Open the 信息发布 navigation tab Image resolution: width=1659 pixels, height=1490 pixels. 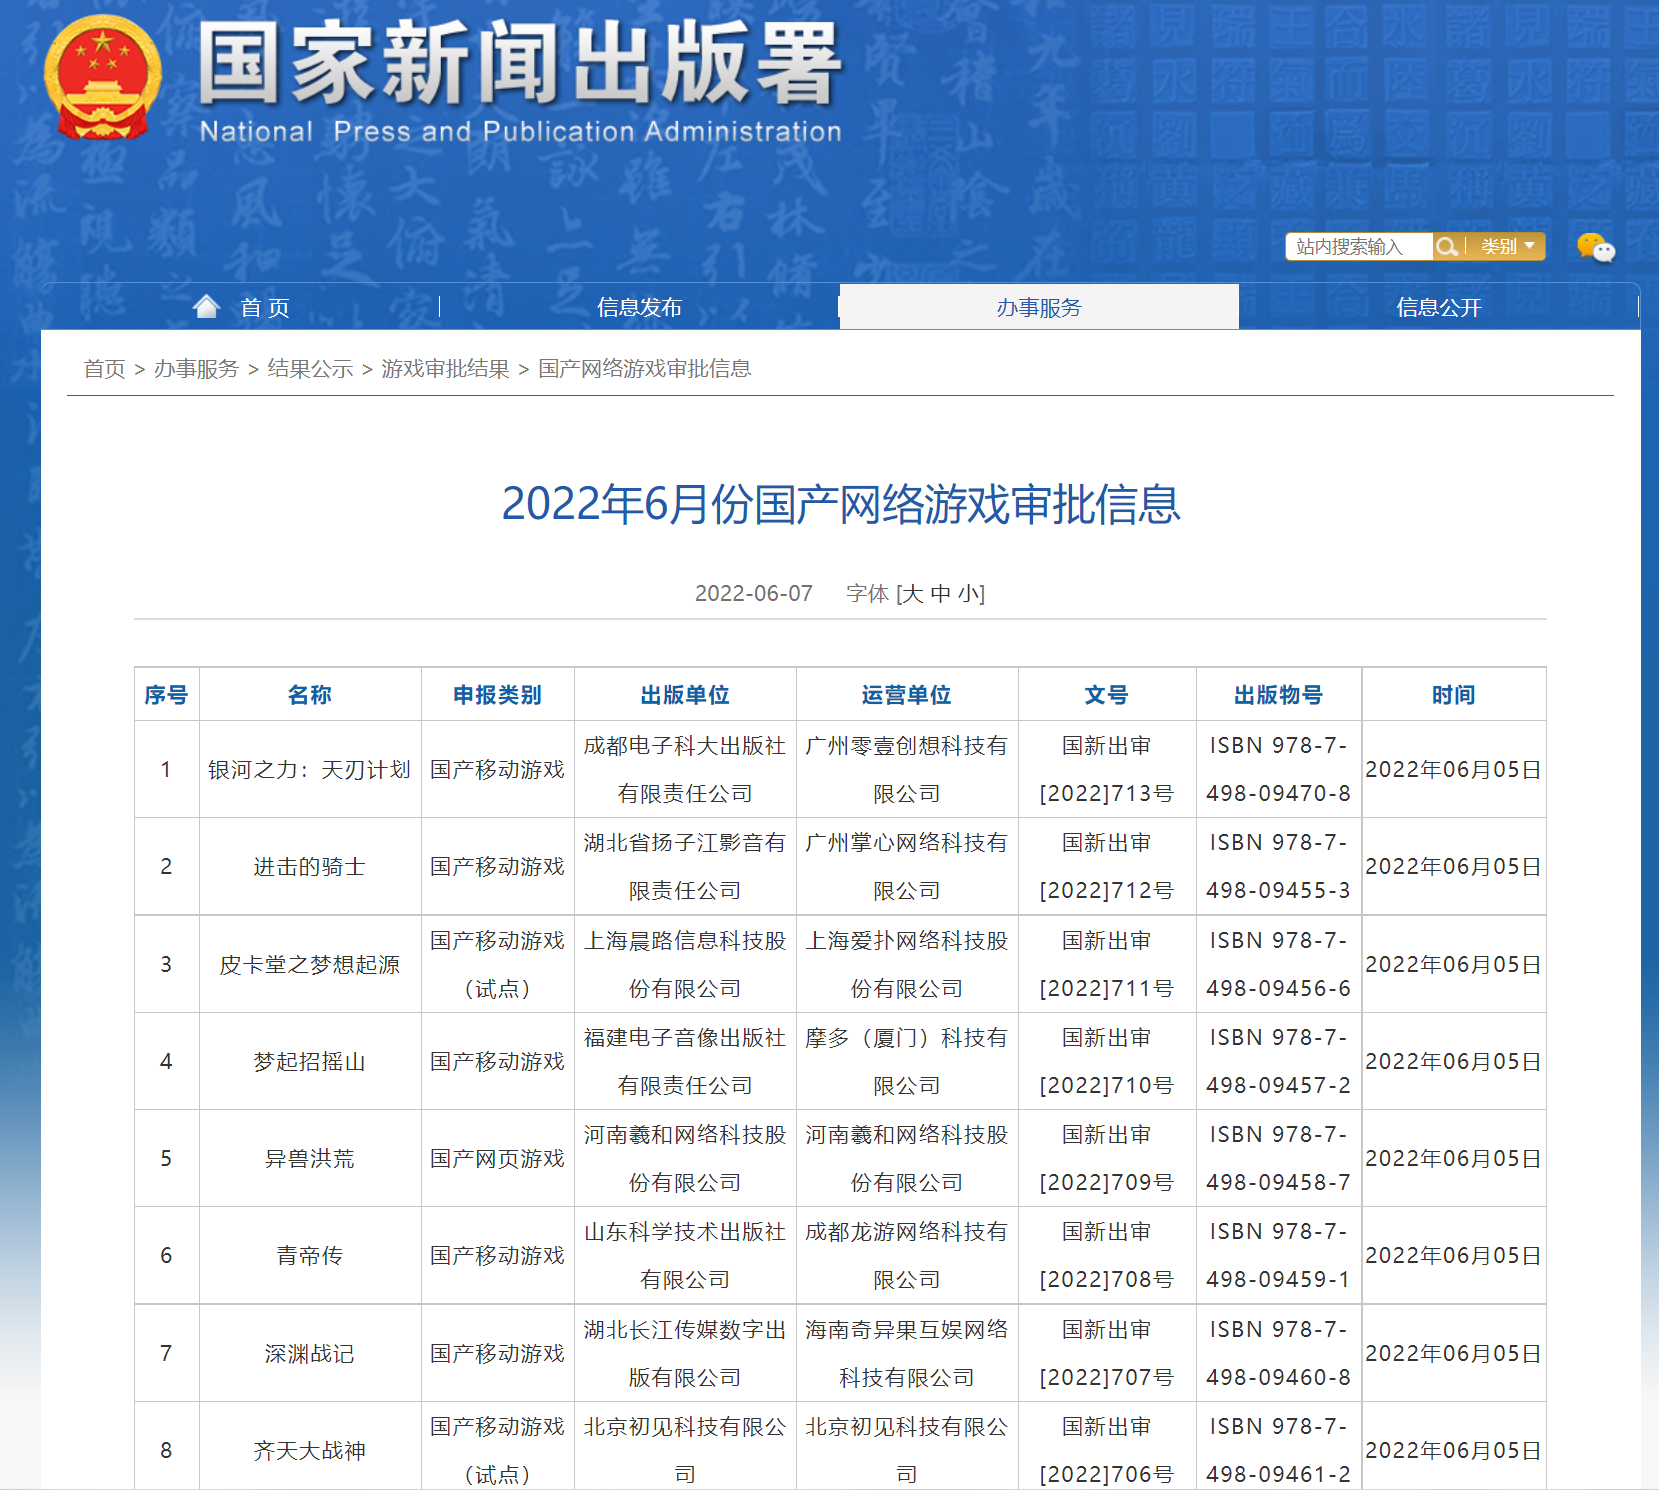coord(639,308)
